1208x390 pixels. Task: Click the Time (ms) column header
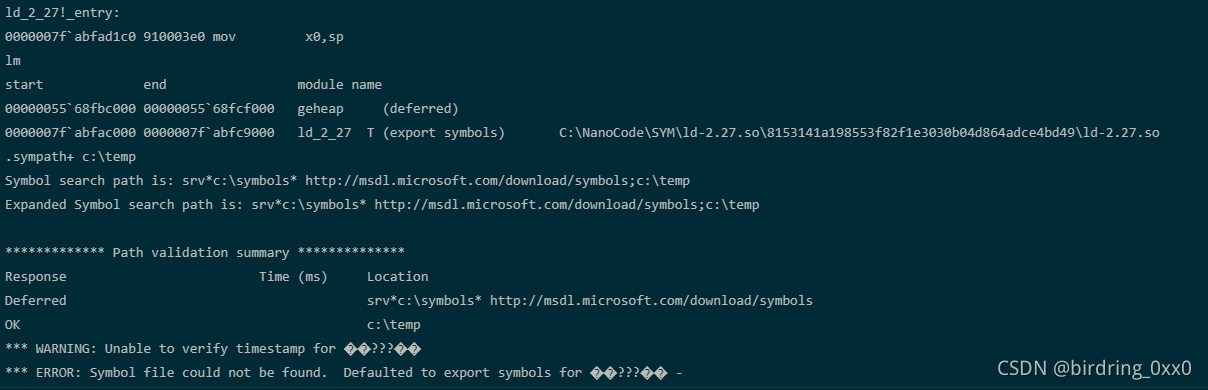(x=293, y=276)
